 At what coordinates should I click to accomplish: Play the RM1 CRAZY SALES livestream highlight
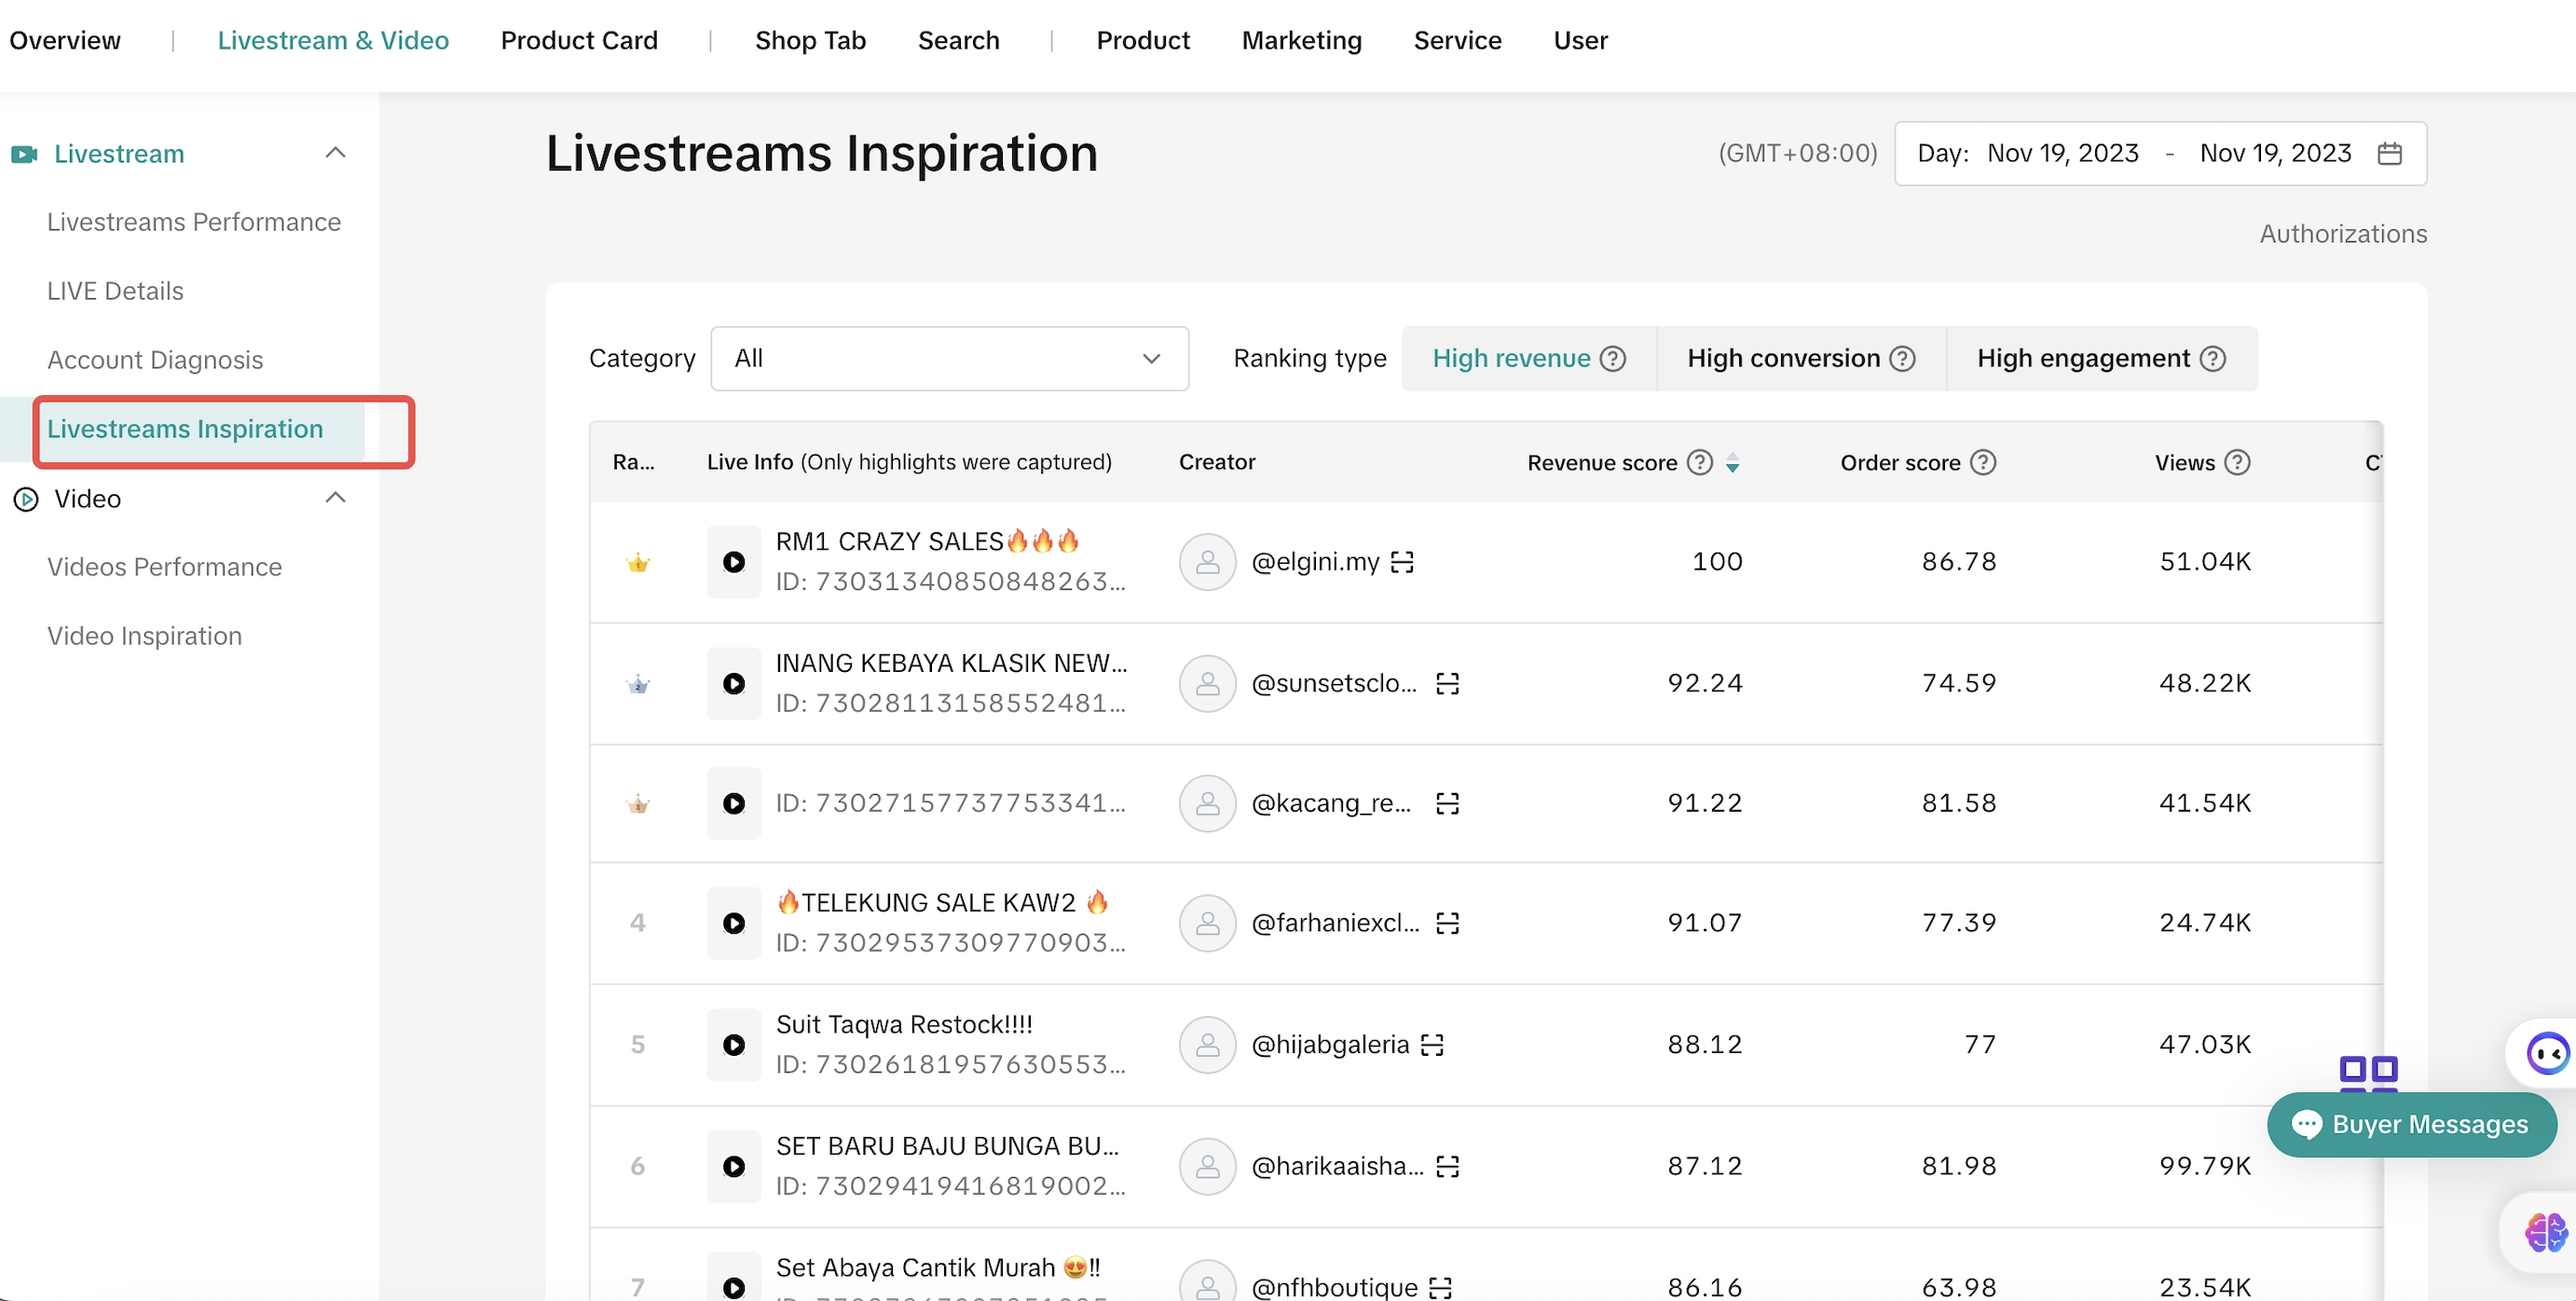click(x=733, y=562)
